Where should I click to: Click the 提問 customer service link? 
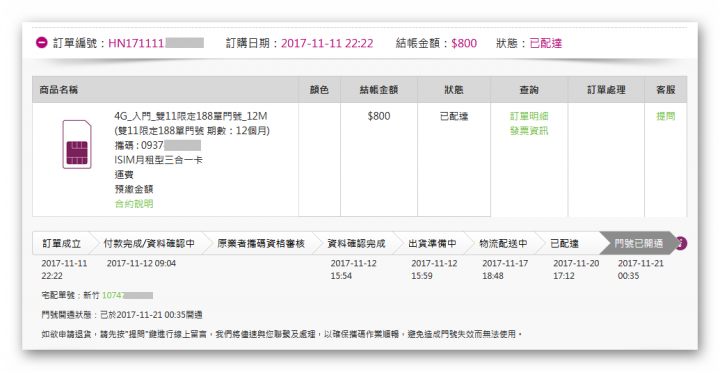click(665, 116)
